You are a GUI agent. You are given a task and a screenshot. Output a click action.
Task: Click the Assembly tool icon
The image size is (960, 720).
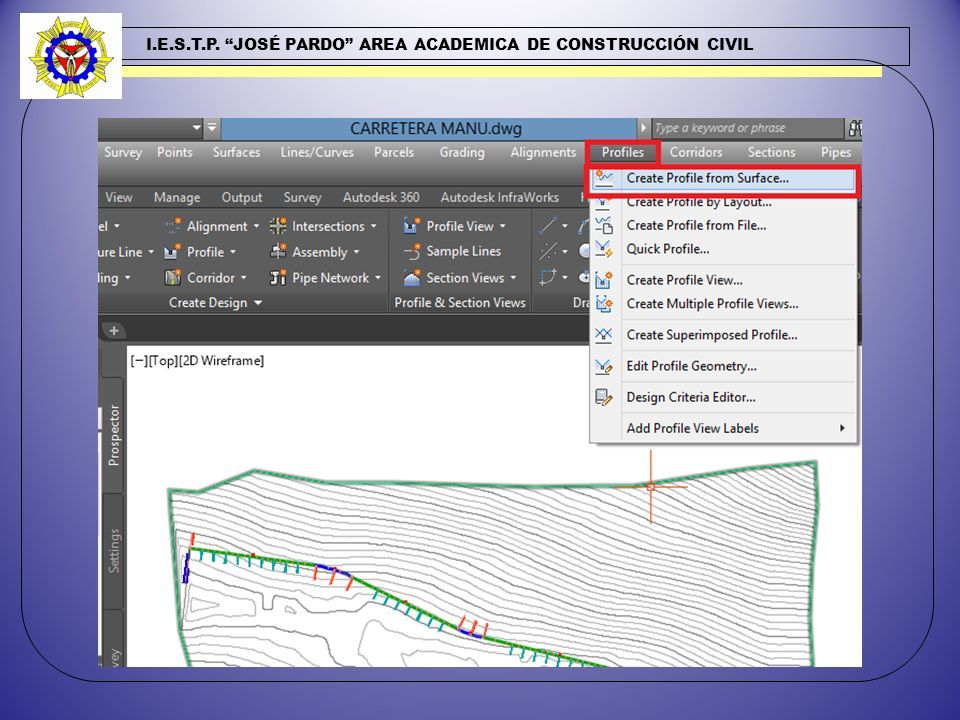click(x=278, y=252)
